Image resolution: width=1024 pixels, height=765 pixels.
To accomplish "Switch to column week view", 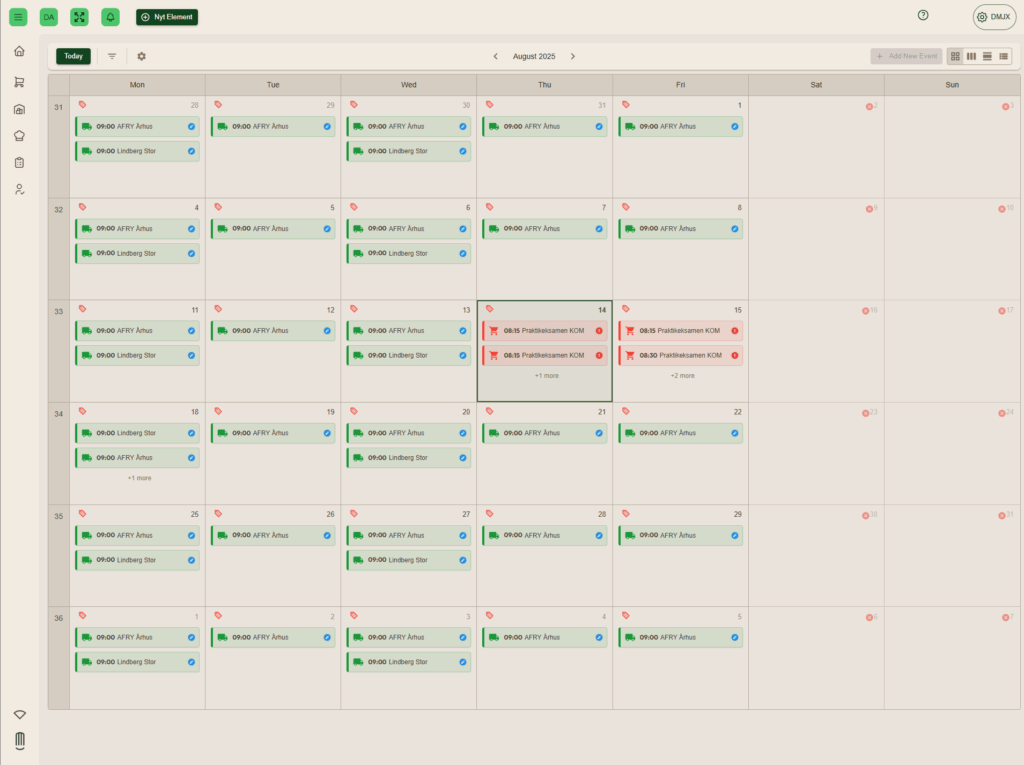I will [971, 56].
